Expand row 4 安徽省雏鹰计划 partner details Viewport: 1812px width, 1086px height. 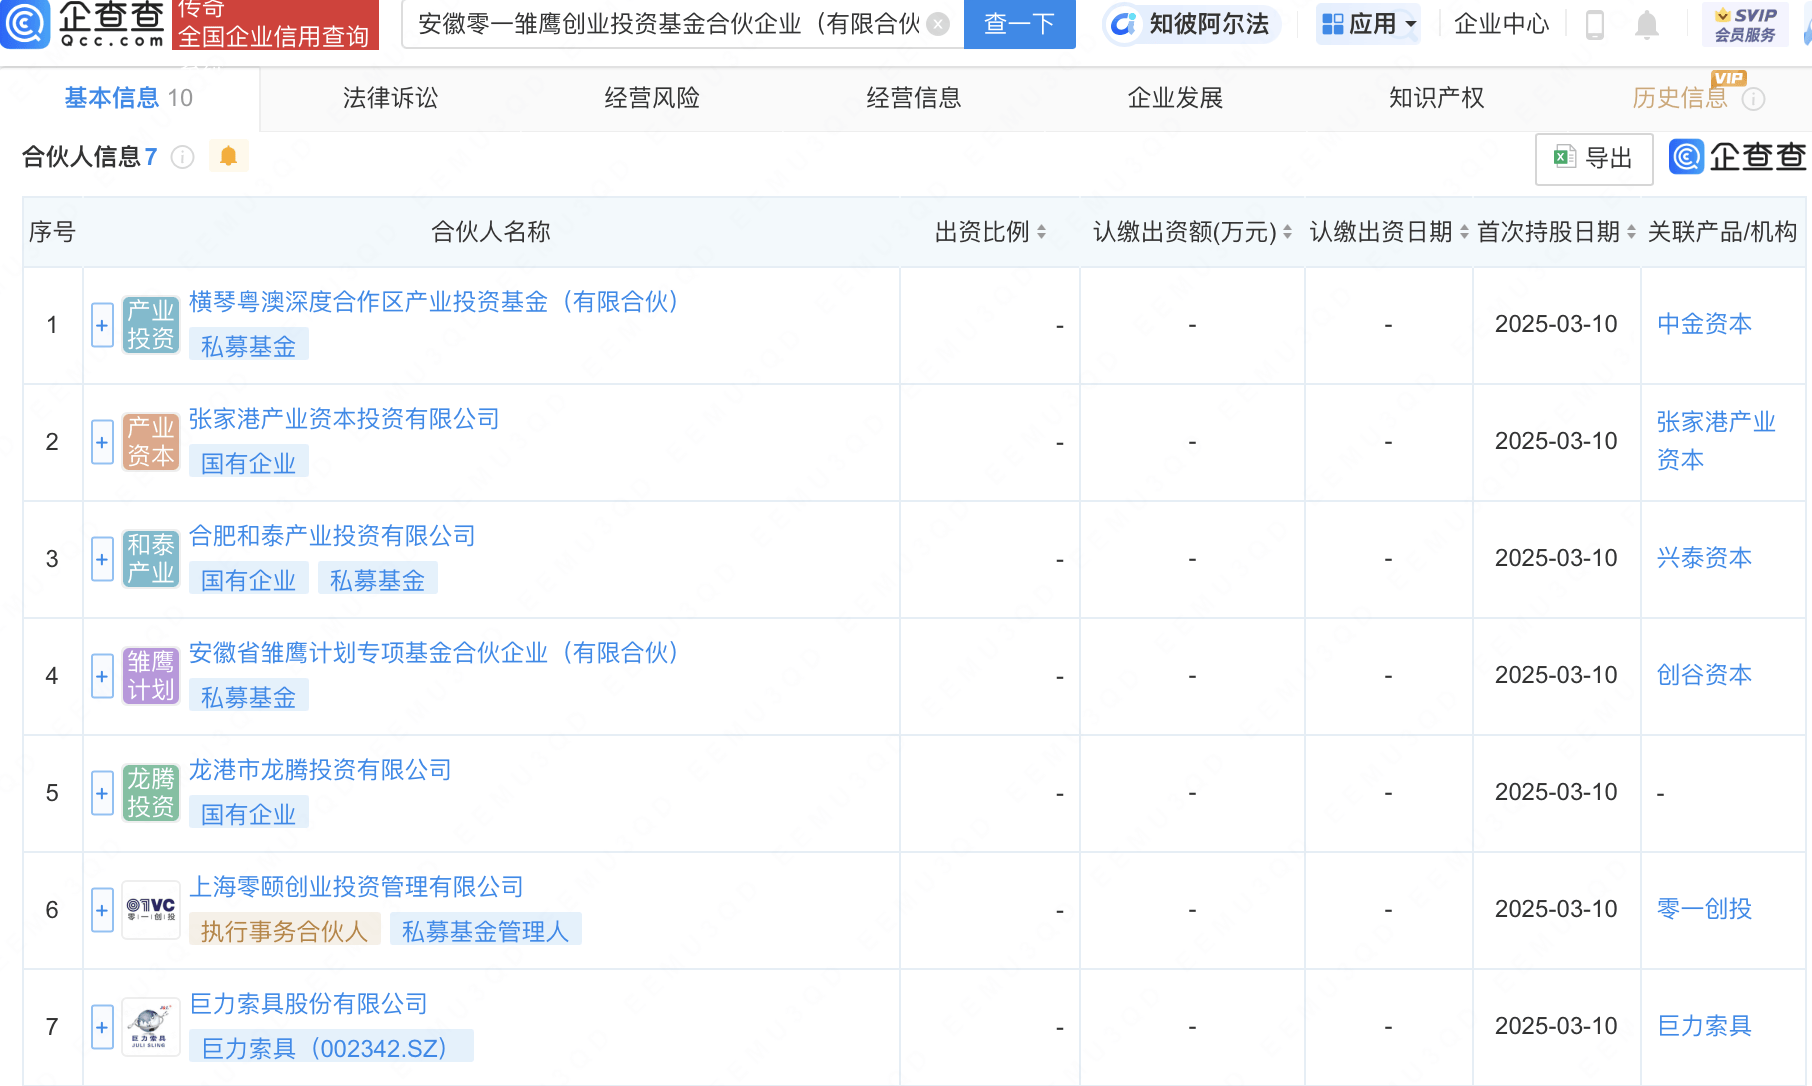(102, 677)
